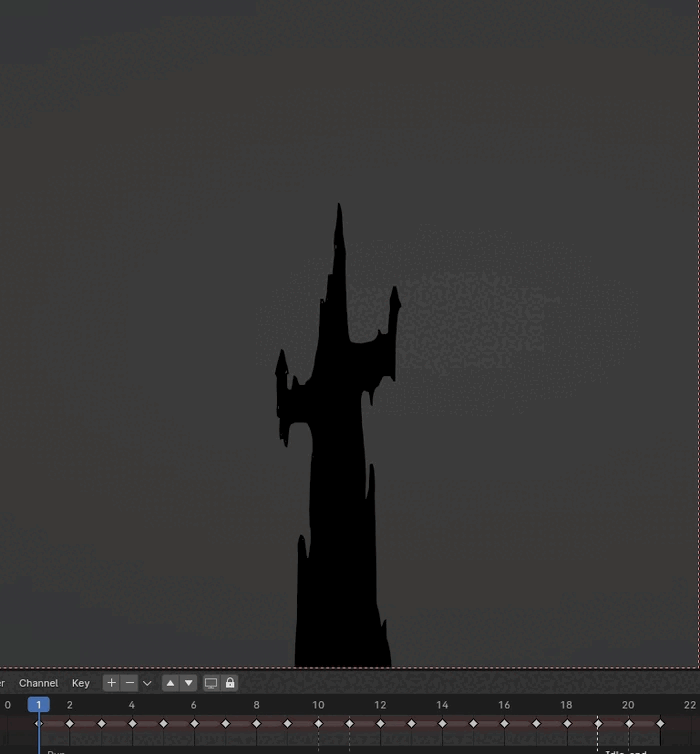The width and height of the screenshot is (700, 754).
Task: Toggle the monitor display icon in timeline header
Action: [x=211, y=683]
